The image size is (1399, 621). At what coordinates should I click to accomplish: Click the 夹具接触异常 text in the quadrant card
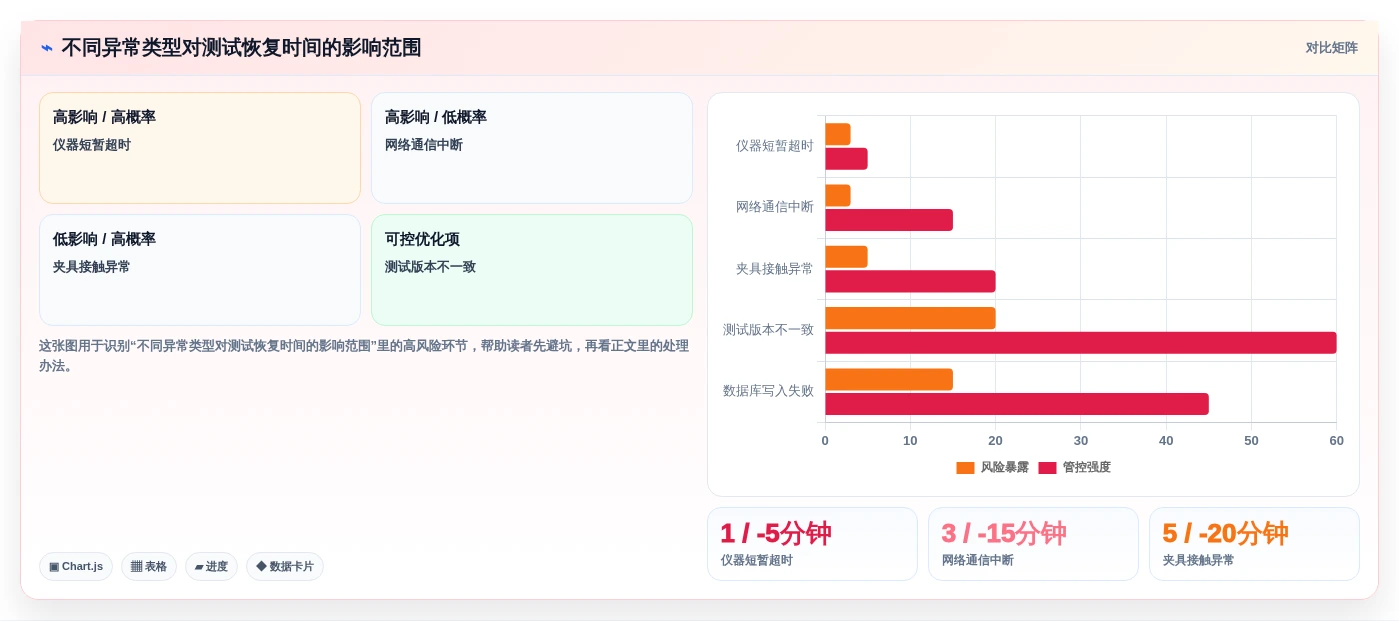click(92, 267)
